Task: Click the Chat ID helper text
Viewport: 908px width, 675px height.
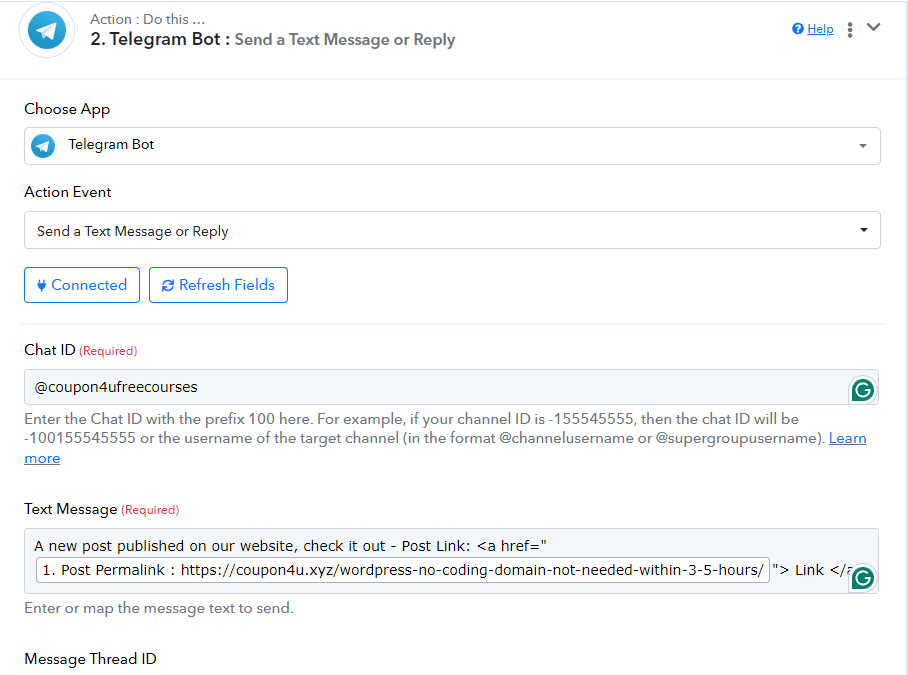Action: tap(445, 438)
